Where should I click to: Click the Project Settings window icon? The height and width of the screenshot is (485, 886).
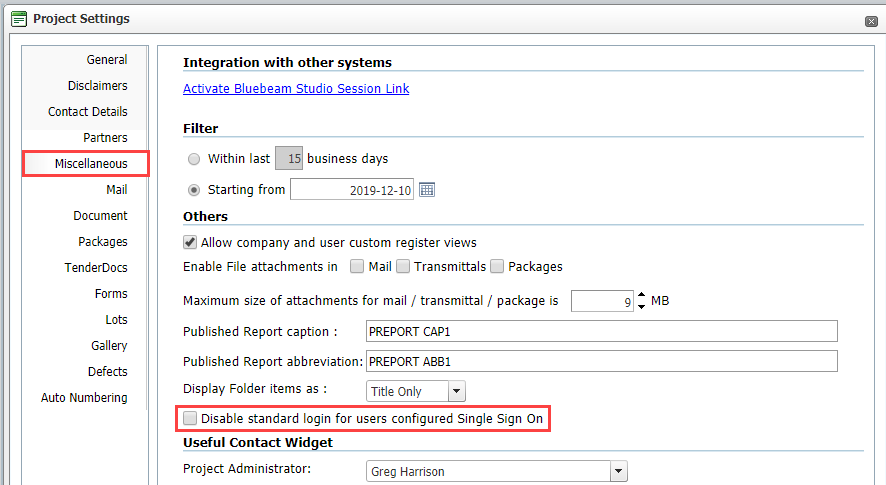click(x=19, y=19)
